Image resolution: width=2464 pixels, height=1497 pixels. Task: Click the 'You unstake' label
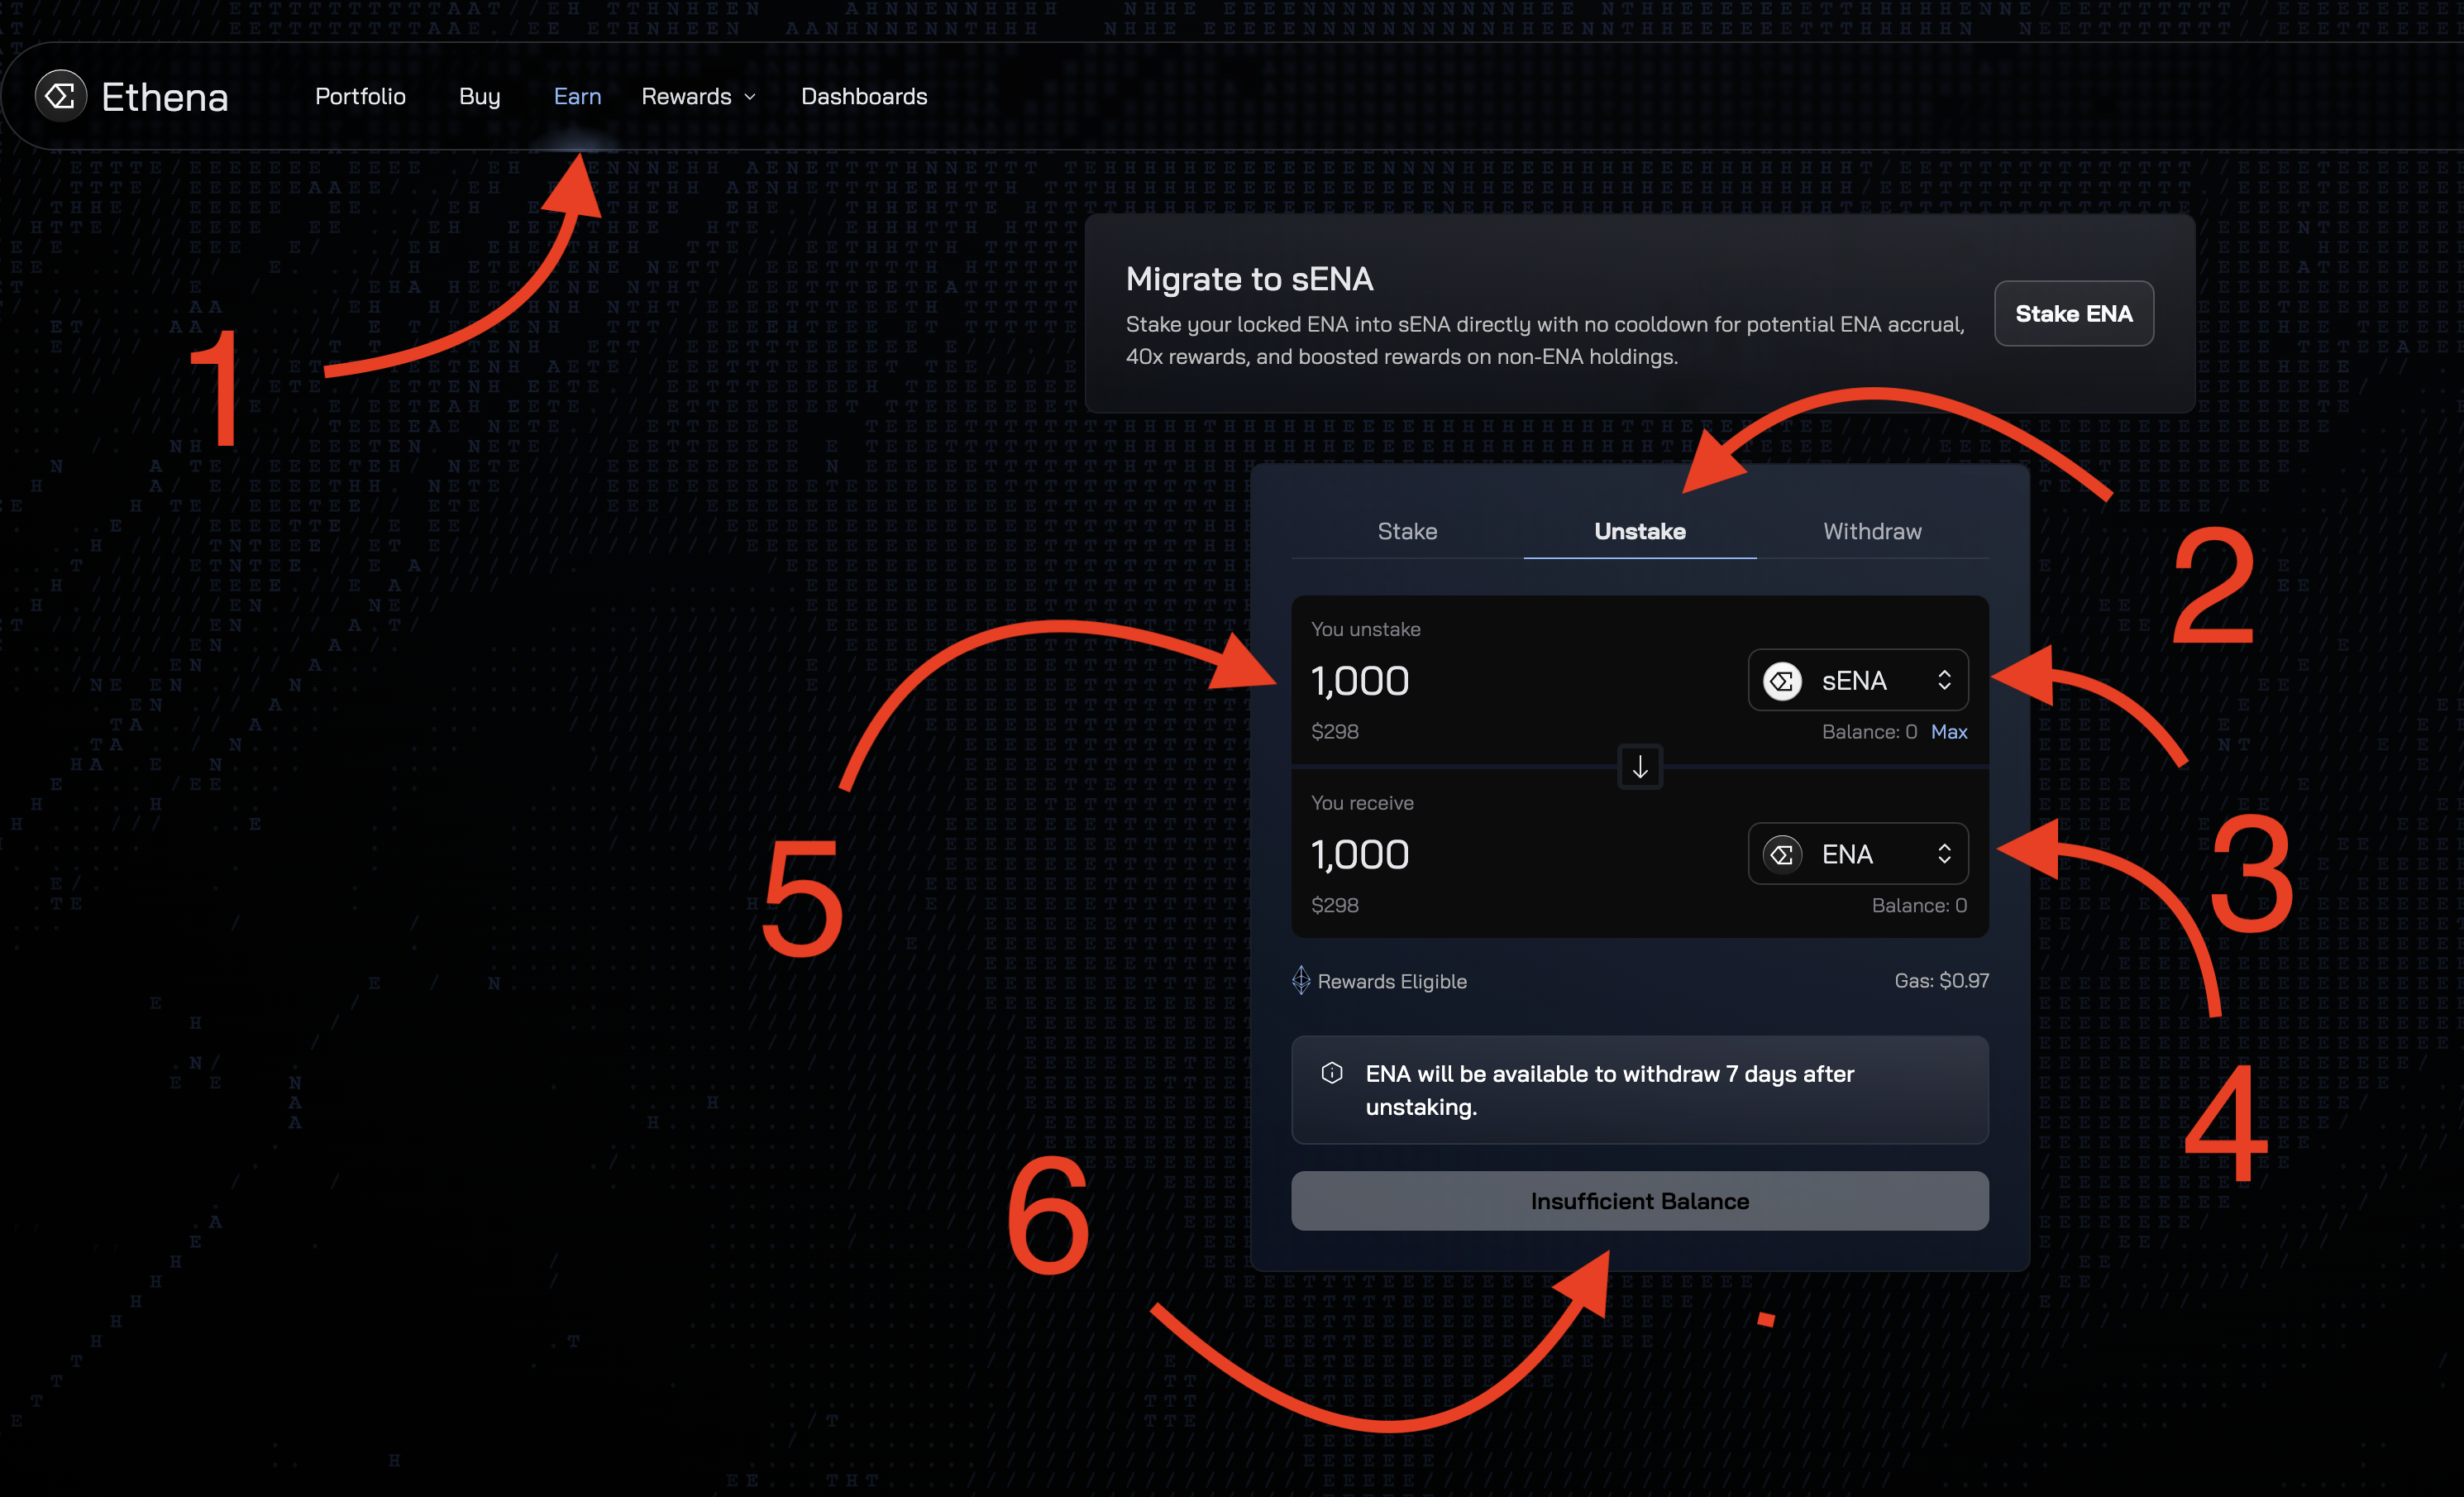tap(1366, 629)
